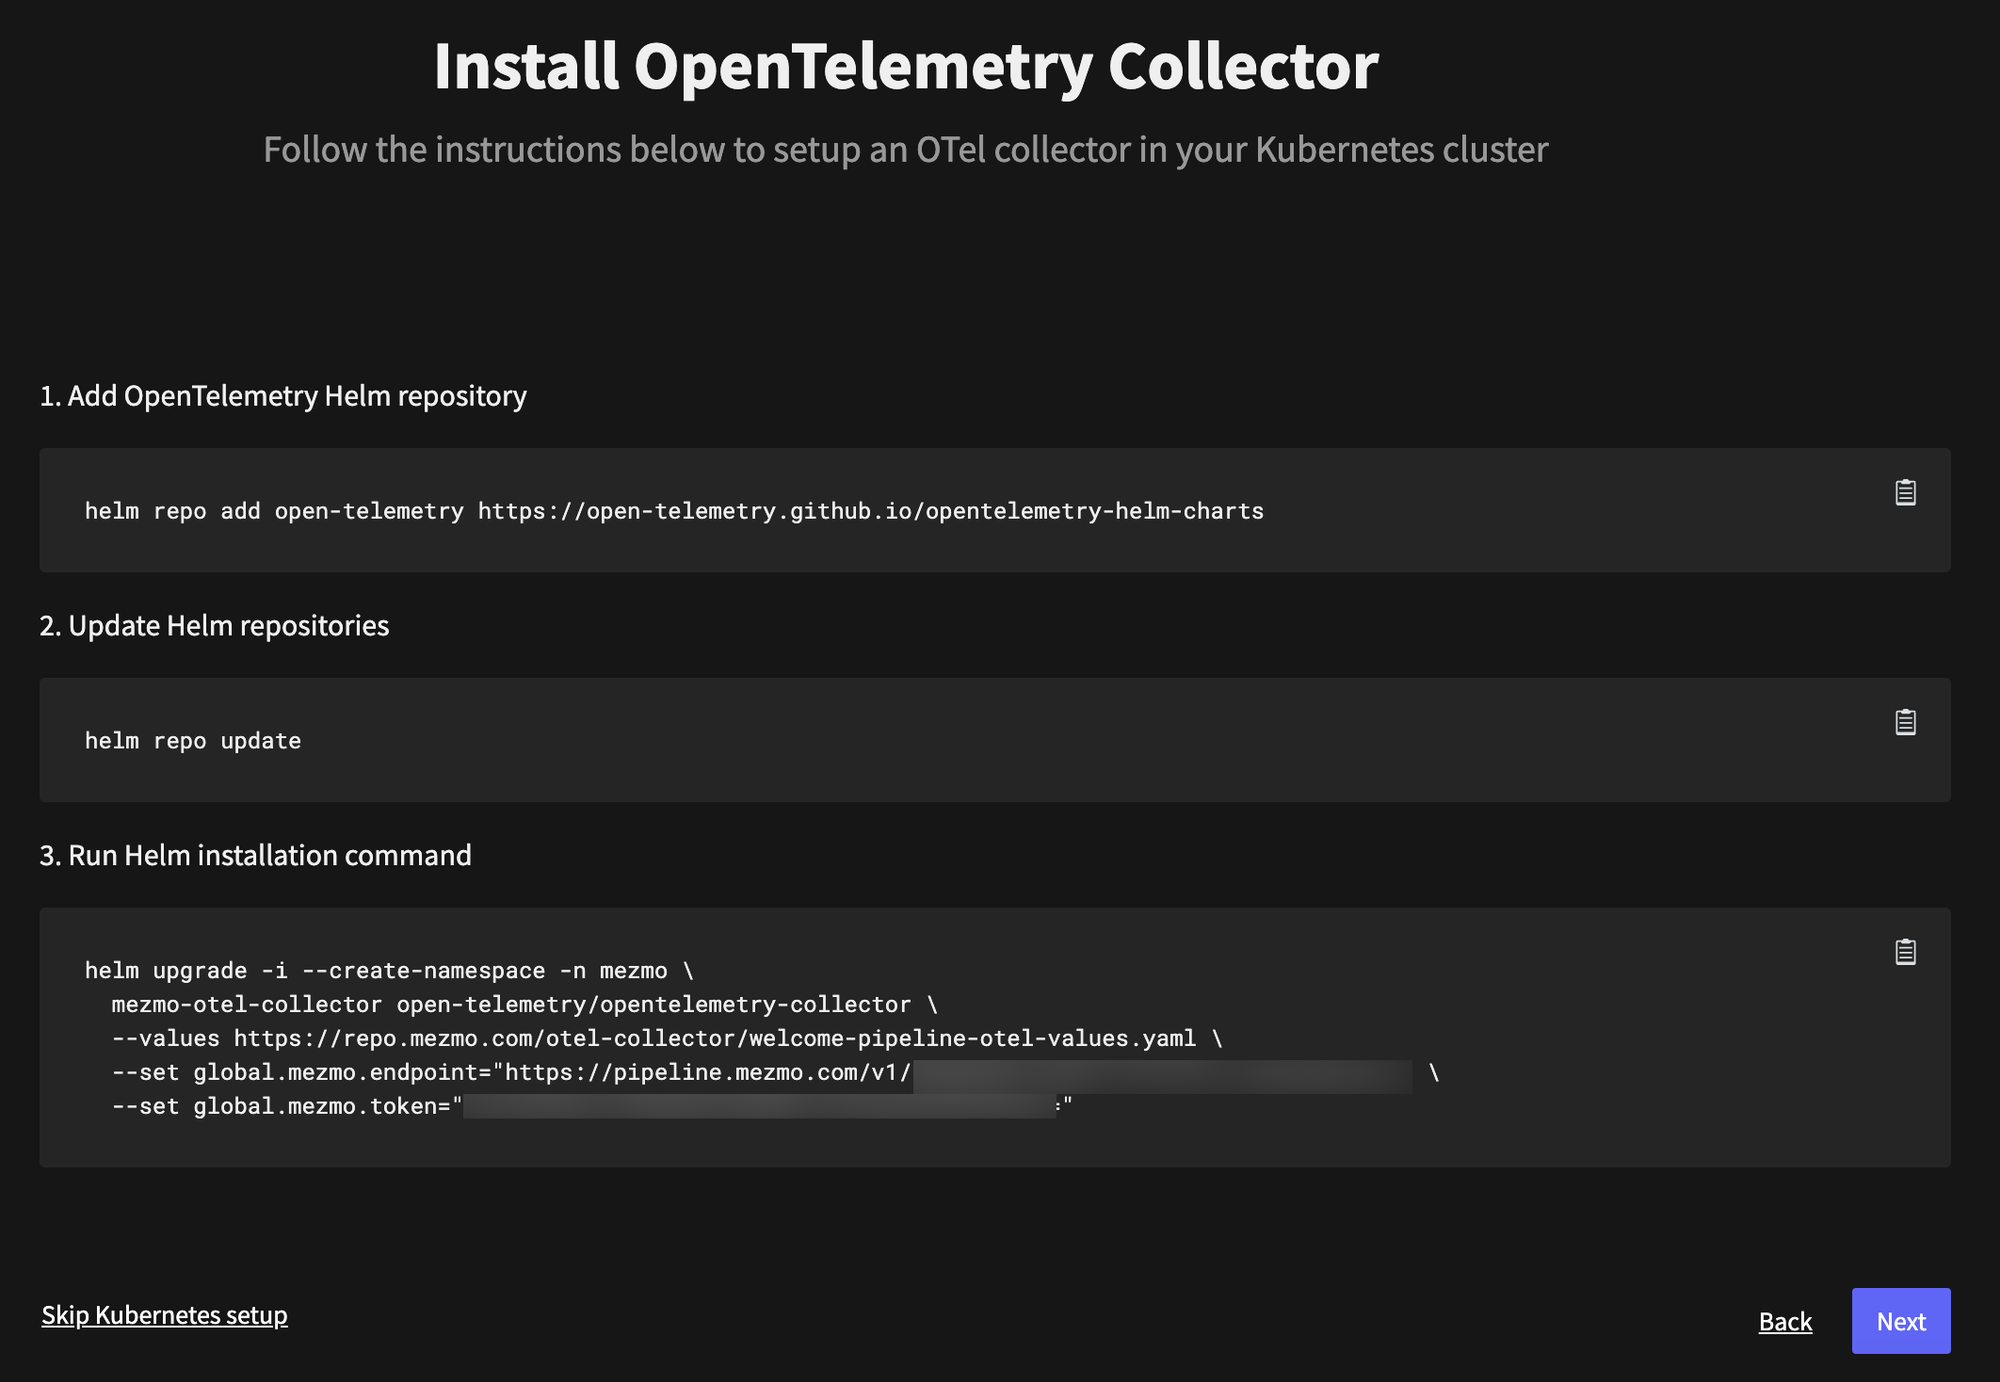Click the --values URL line in code
Viewport: 2000px width, 1382px height.
(666, 1038)
